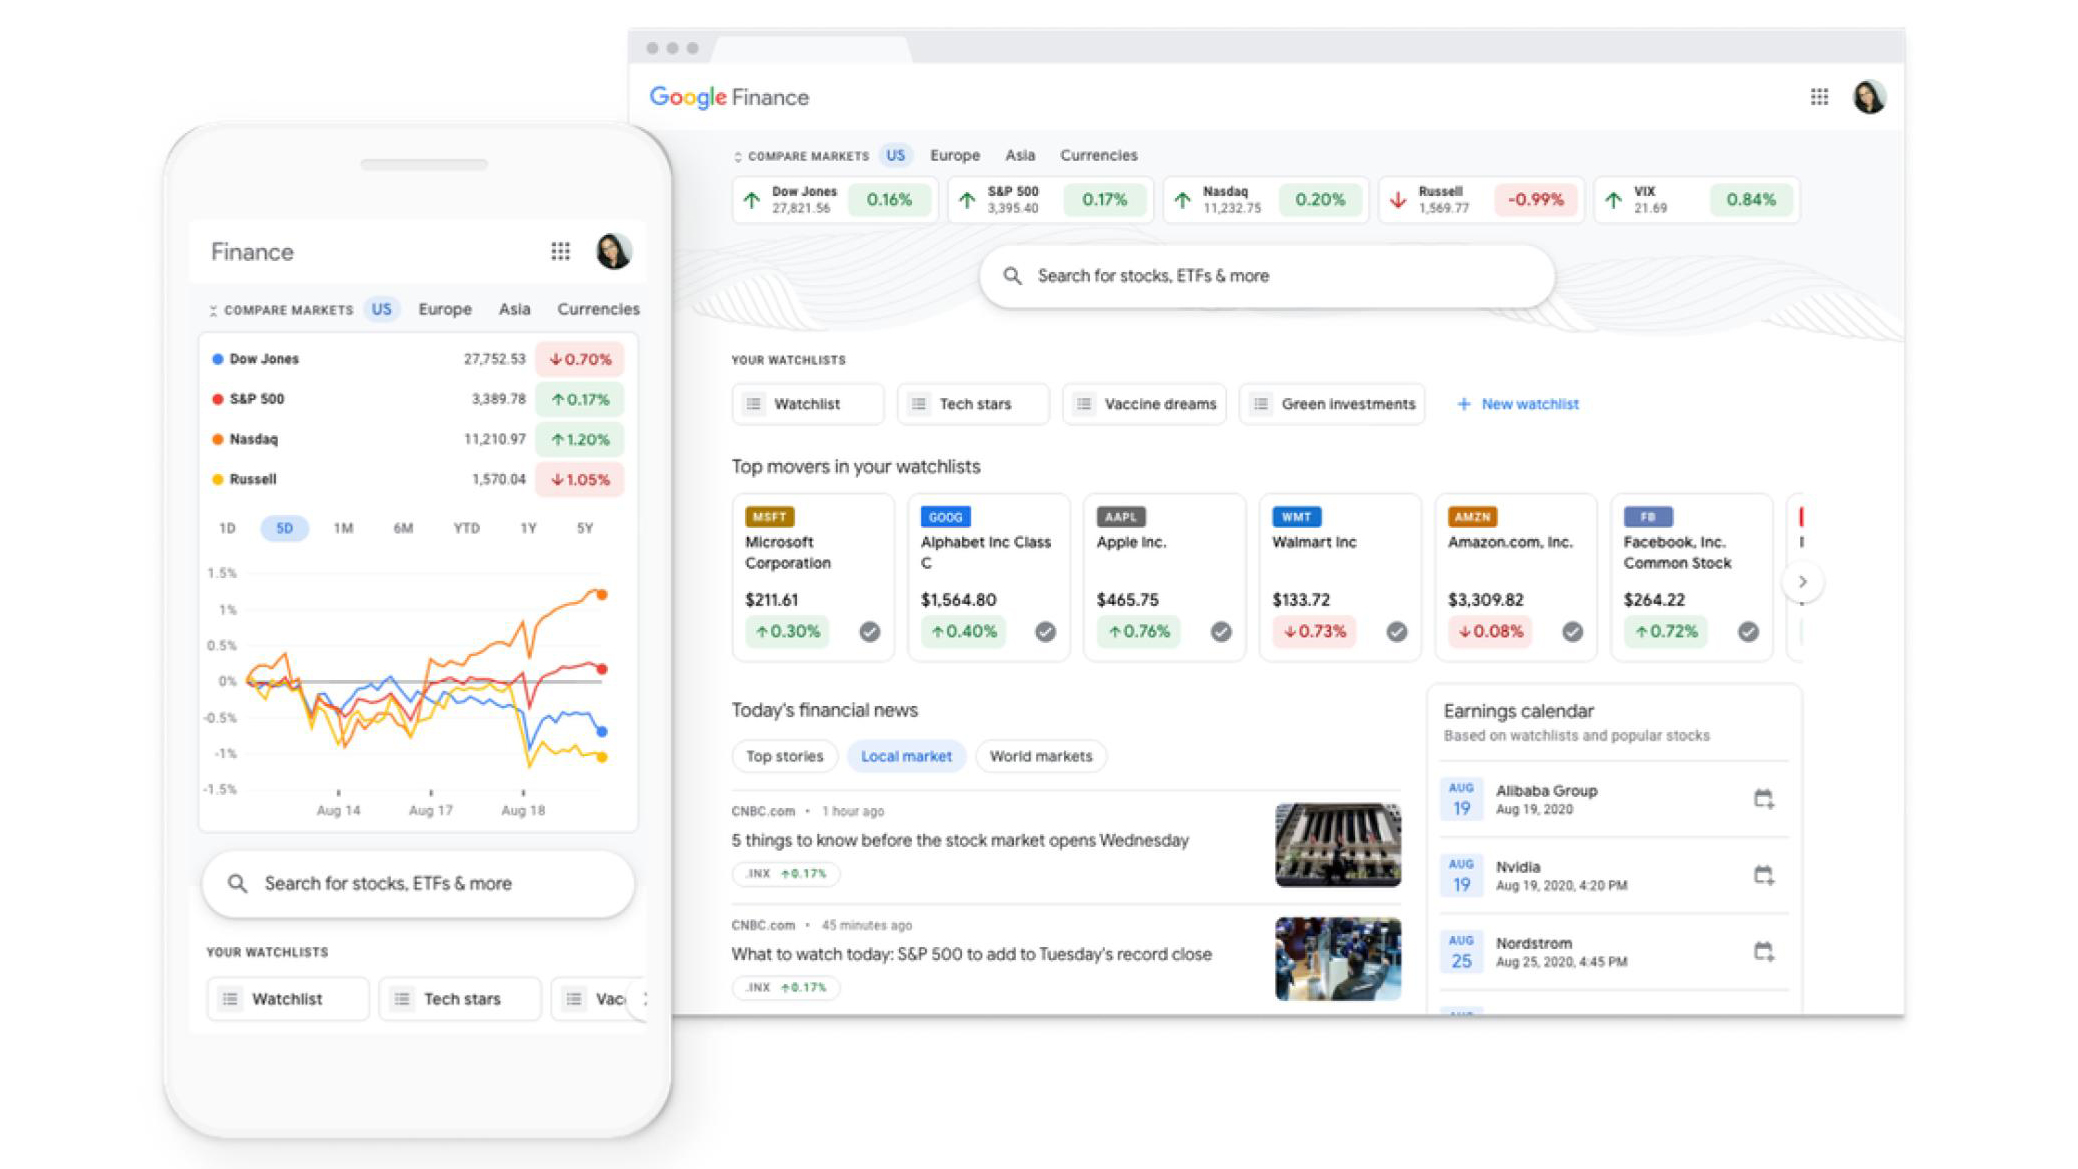Click the MSFT ticker badge

[x=770, y=517]
